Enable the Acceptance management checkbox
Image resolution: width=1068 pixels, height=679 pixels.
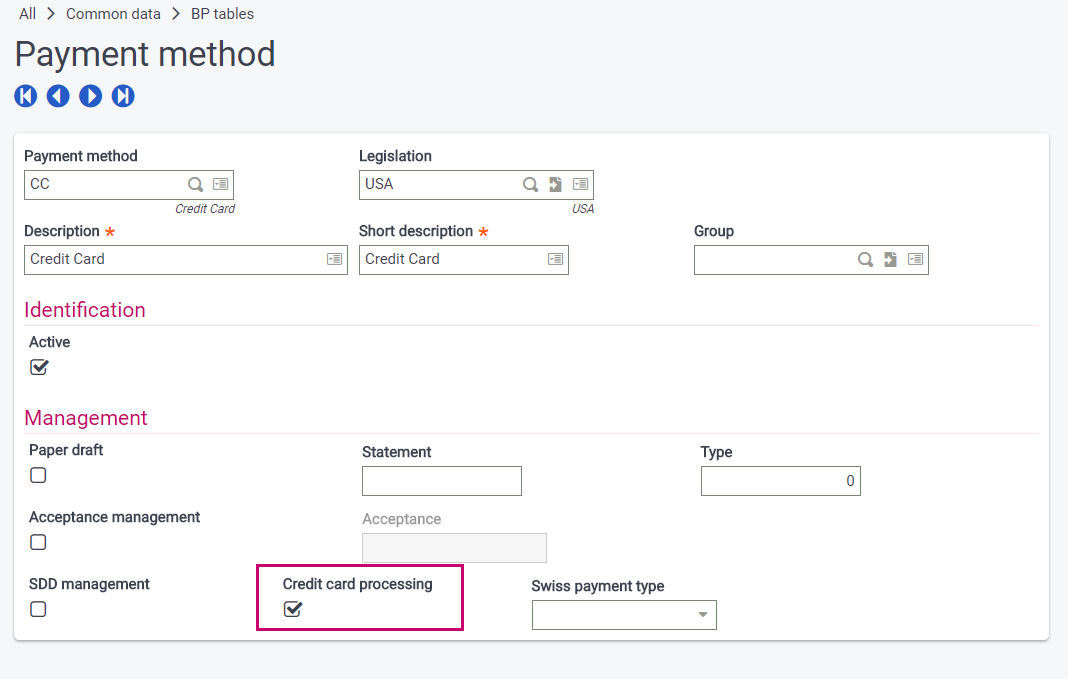tap(38, 542)
